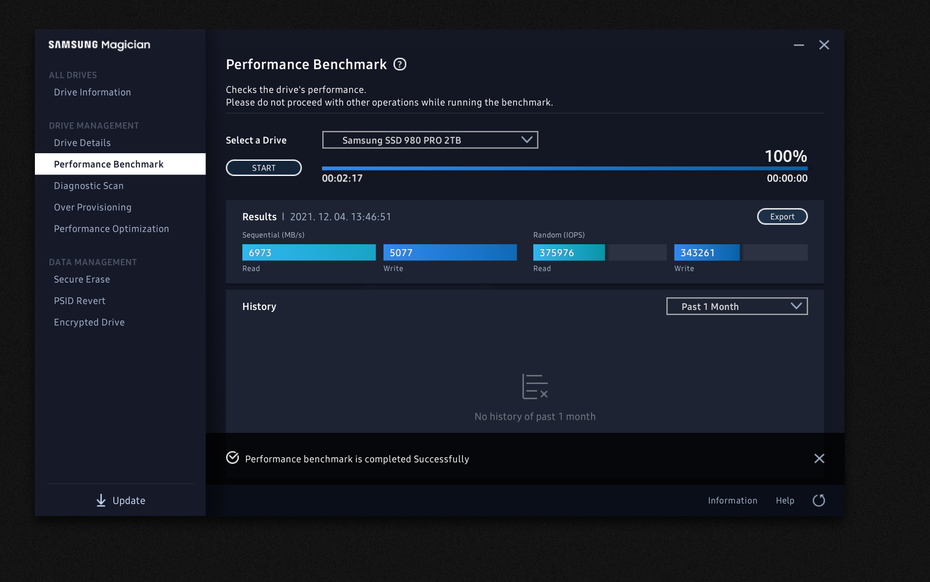Click the Update download icon
The width and height of the screenshot is (930, 582).
coord(101,501)
